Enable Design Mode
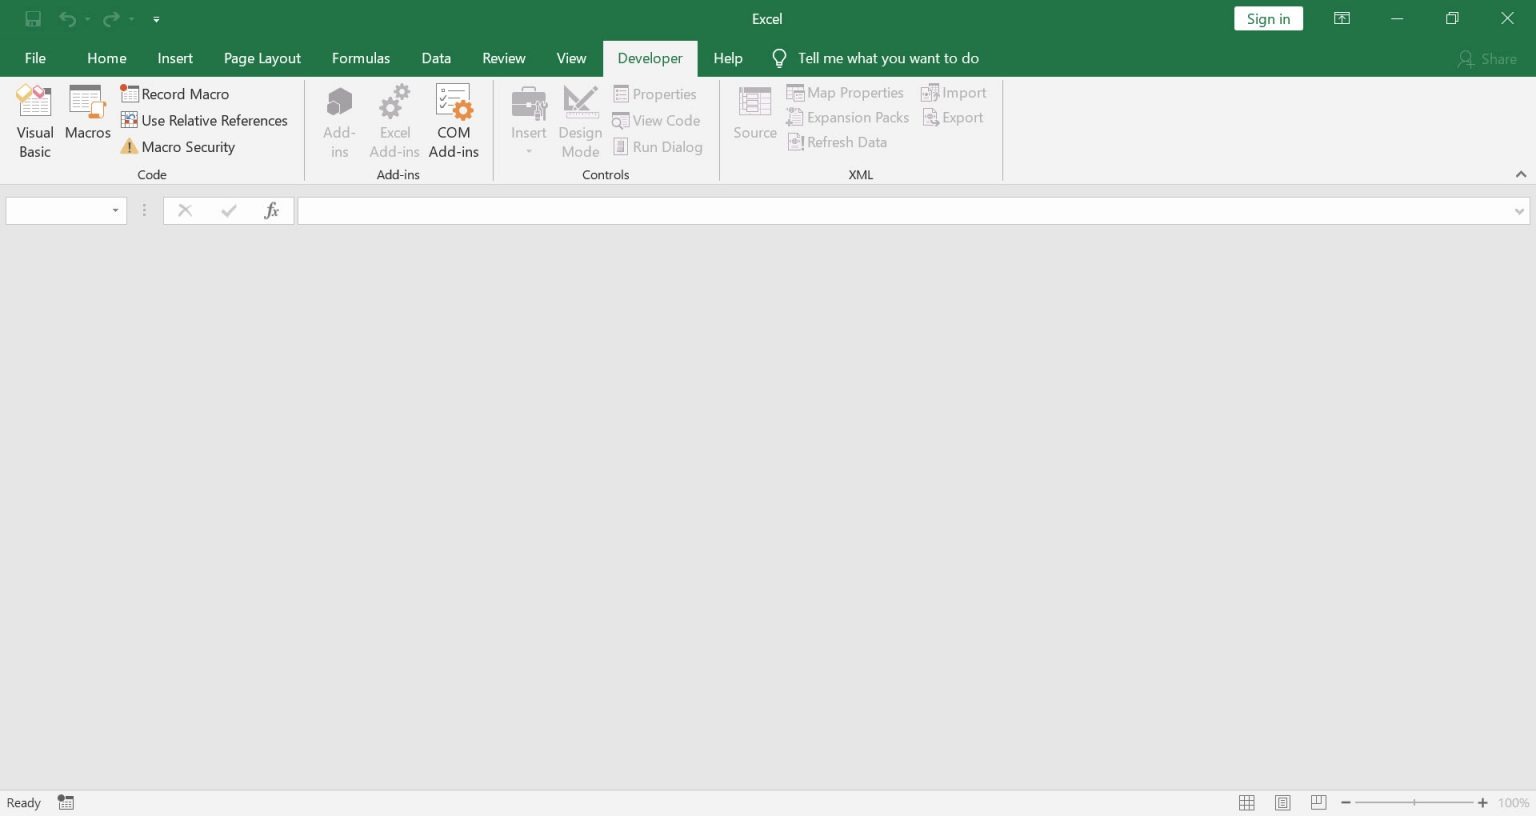Image resolution: width=1536 pixels, height=816 pixels. coord(580,120)
